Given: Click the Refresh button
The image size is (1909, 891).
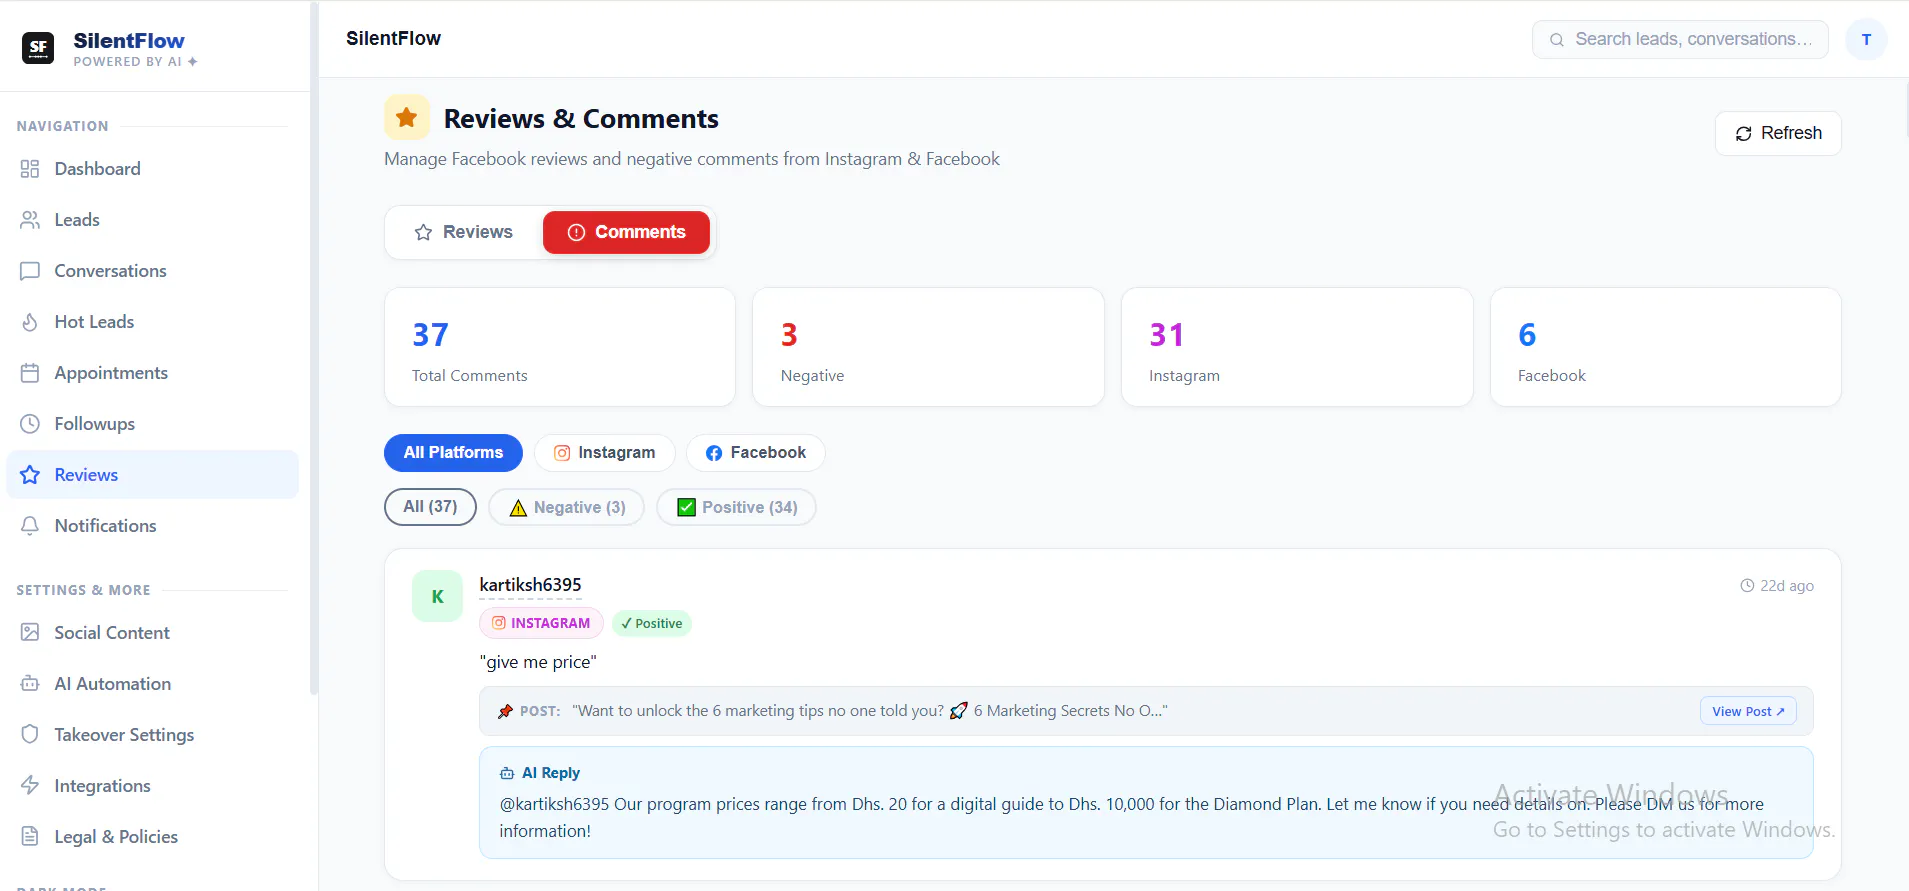Looking at the screenshot, I should [1778, 133].
